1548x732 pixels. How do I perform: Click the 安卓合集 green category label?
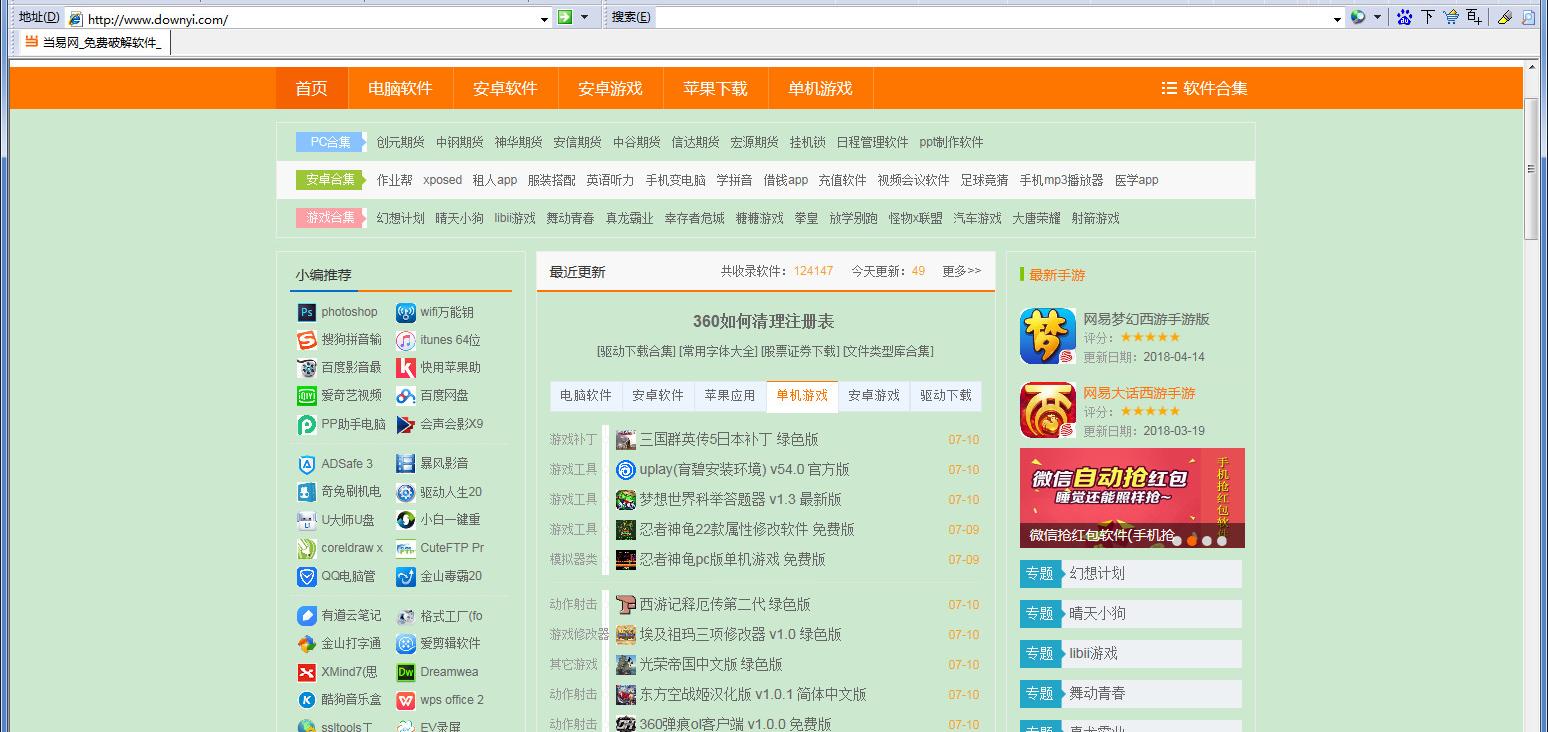coord(330,180)
